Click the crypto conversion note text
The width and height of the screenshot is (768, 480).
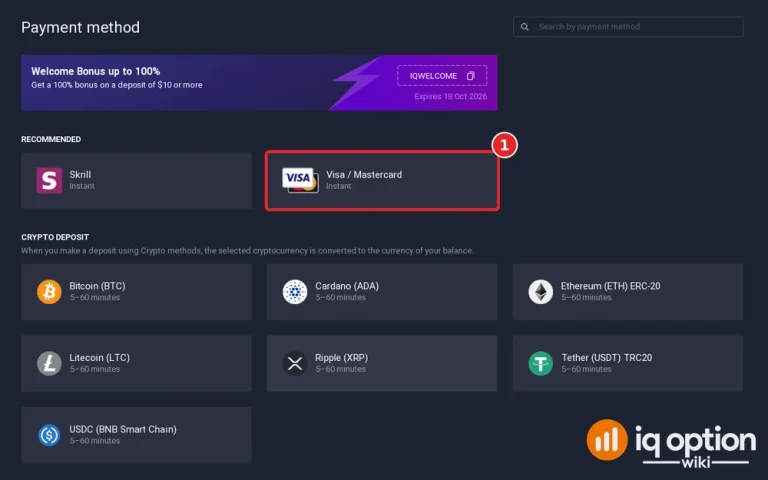tap(247, 251)
